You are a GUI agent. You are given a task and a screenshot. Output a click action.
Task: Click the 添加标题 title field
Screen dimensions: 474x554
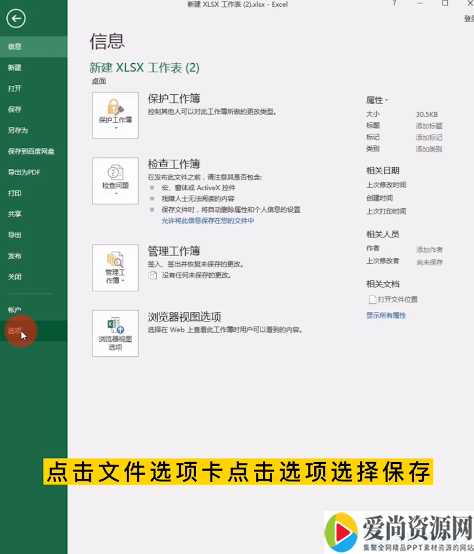click(x=429, y=126)
